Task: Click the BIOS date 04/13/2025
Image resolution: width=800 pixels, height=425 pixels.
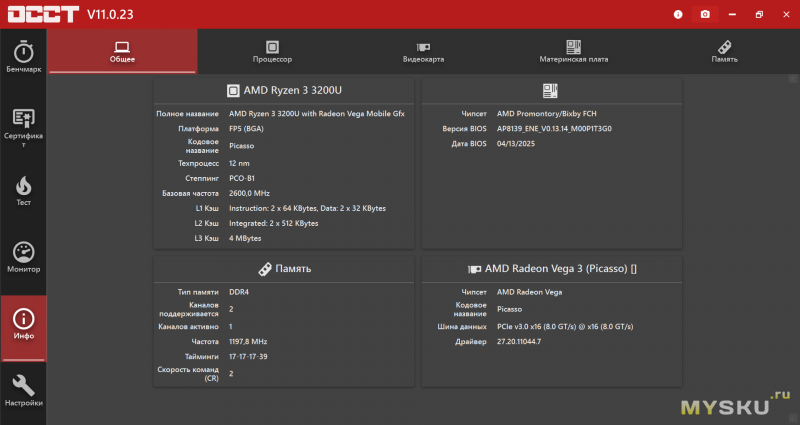Action: pos(516,144)
